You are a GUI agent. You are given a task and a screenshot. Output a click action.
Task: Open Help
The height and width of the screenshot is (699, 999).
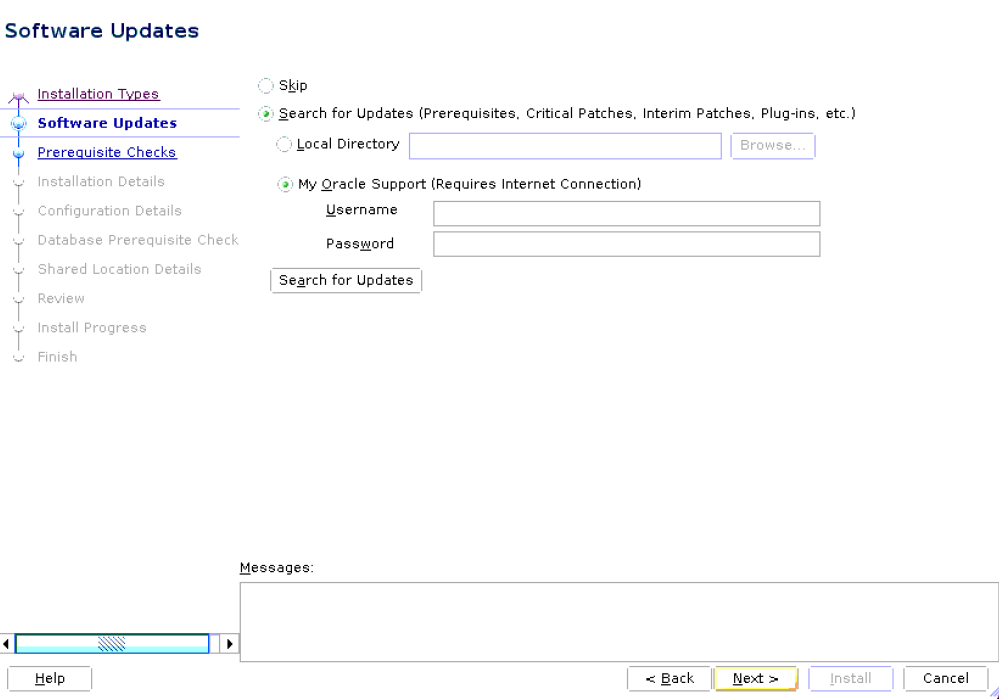click(48, 678)
